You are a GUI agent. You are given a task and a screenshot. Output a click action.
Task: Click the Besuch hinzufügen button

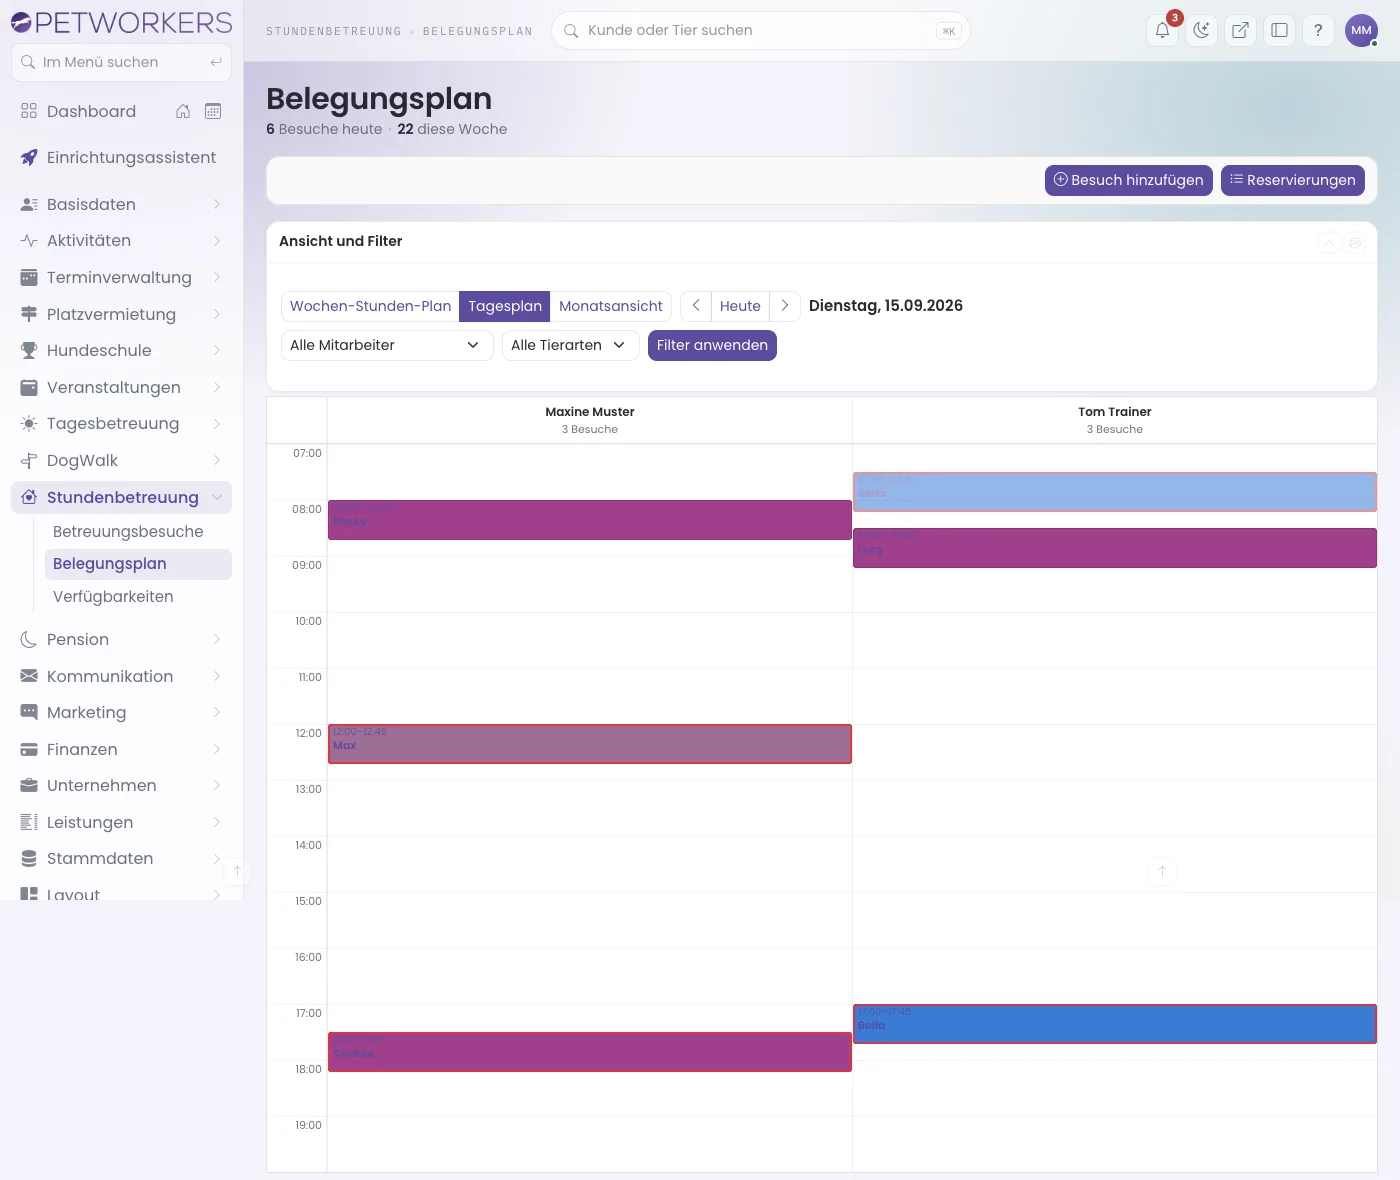(1129, 180)
